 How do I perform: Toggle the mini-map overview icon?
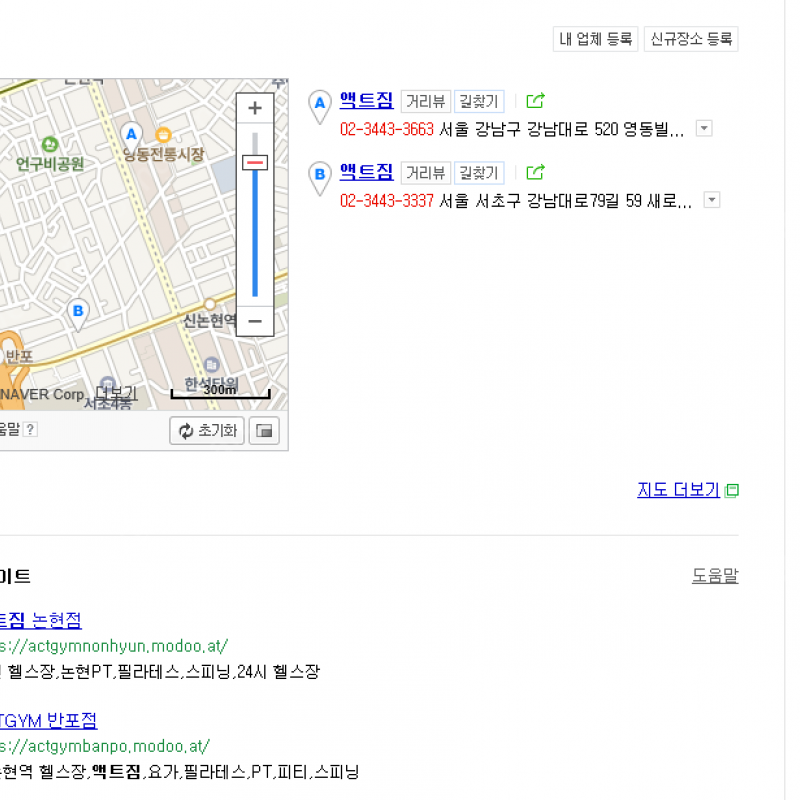coord(264,431)
